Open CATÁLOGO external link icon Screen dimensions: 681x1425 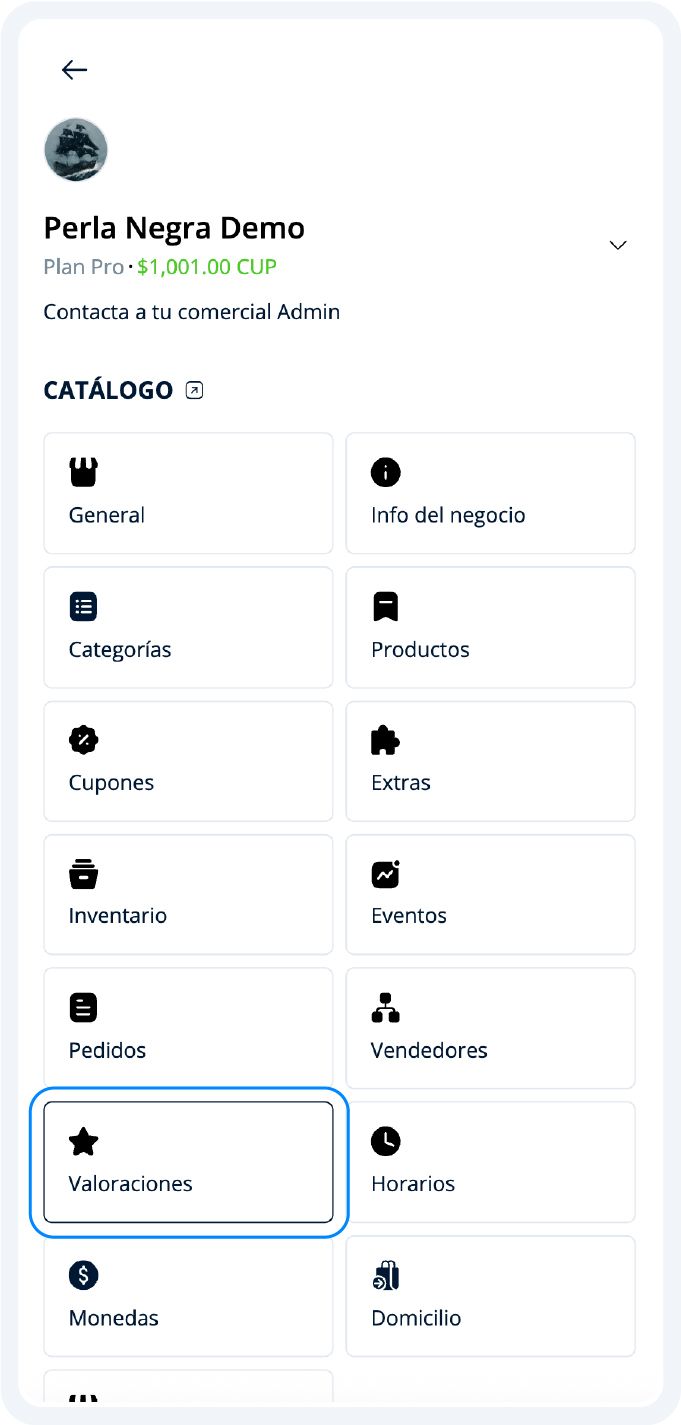coord(193,389)
